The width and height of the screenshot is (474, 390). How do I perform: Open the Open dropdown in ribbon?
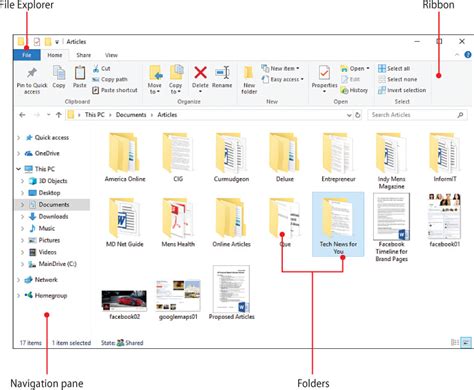point(355,68)
